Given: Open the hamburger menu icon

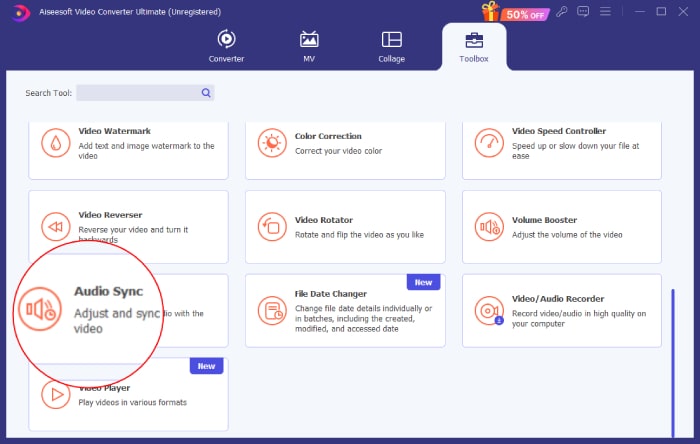Looking at the screenshot, I should tap(605, 12).
